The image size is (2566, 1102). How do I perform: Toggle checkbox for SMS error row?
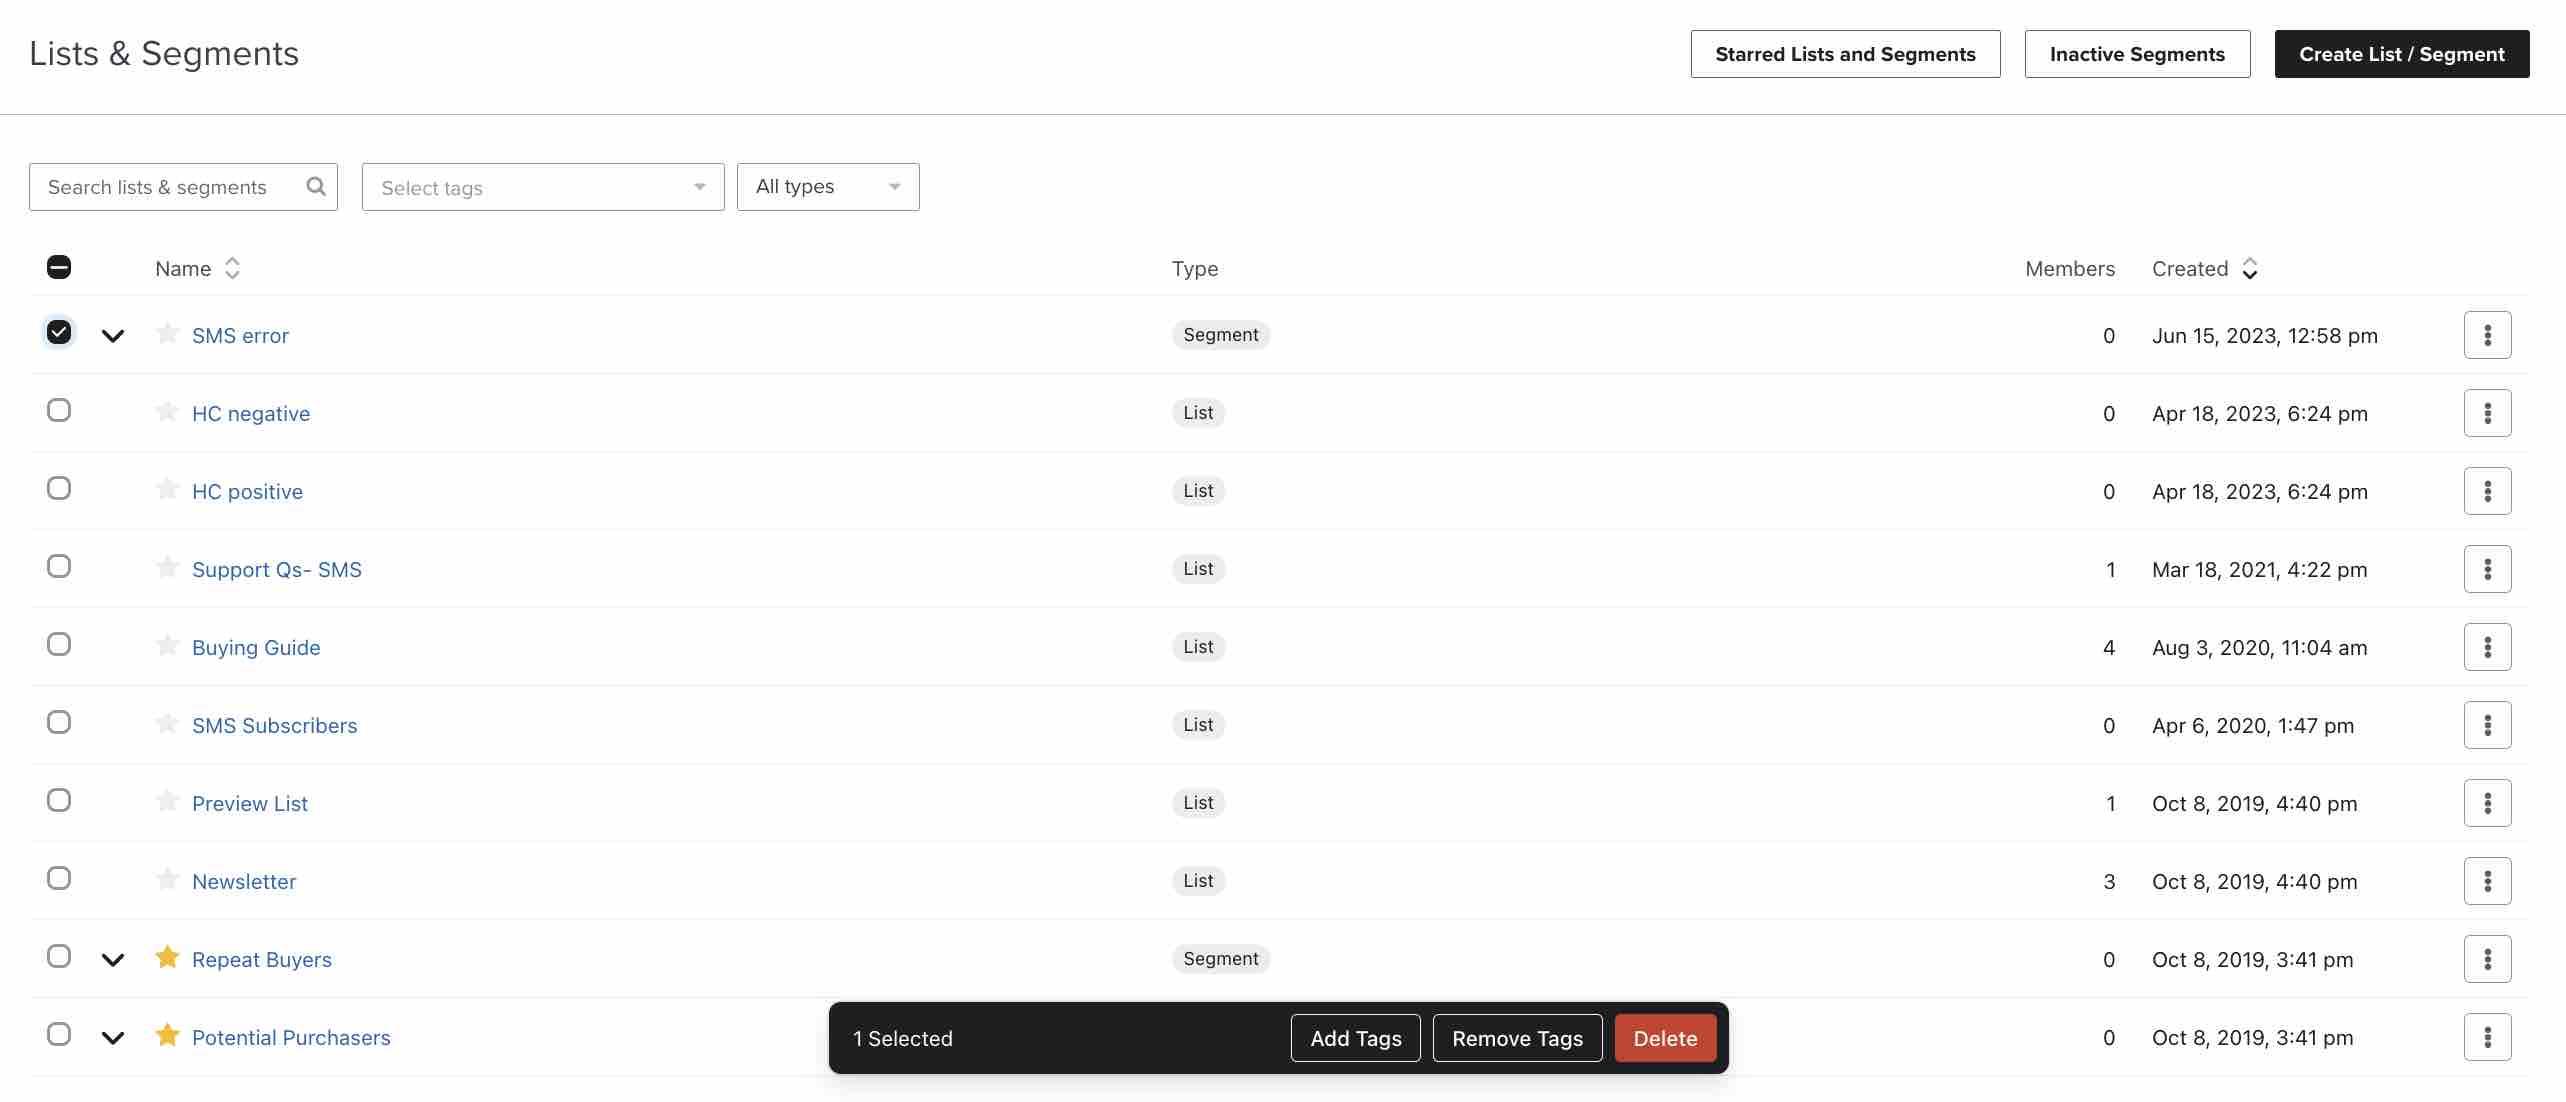point(57,332)
